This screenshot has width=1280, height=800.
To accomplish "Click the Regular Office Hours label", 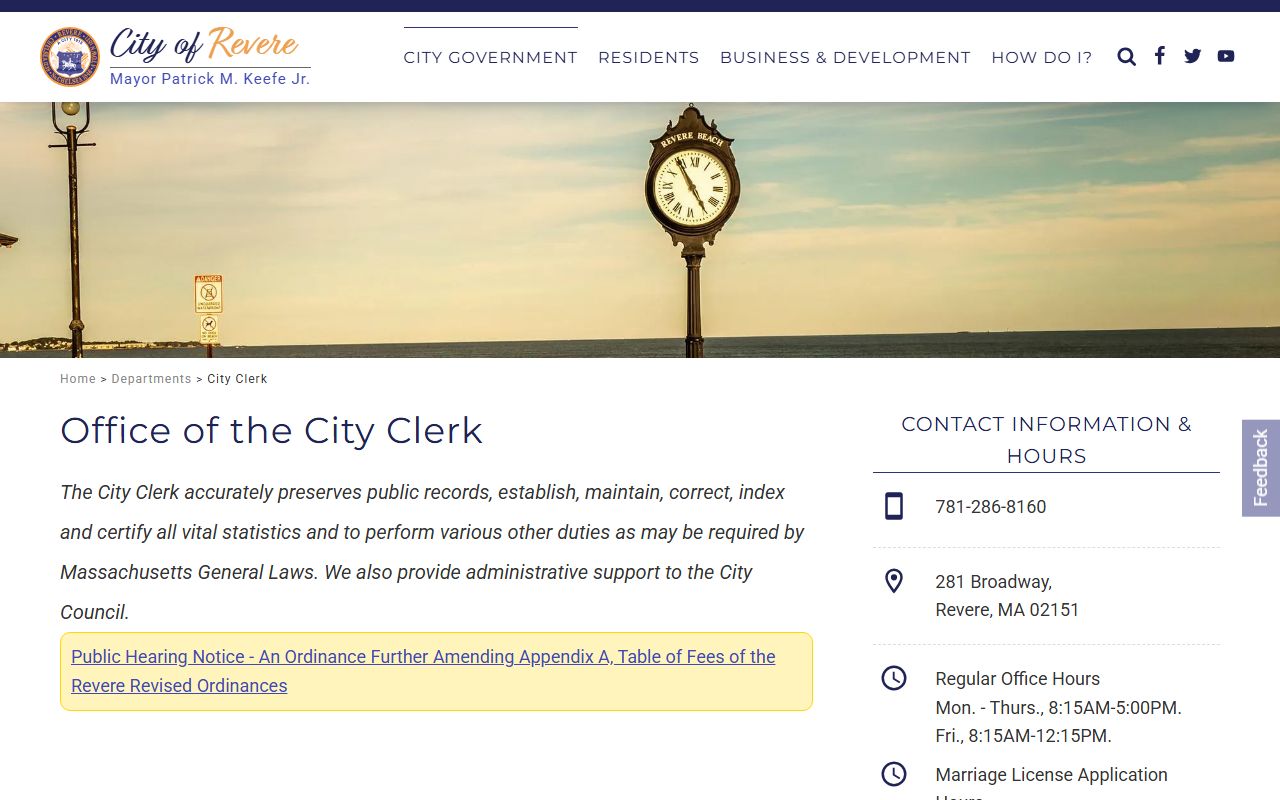I will point(1018,679).
